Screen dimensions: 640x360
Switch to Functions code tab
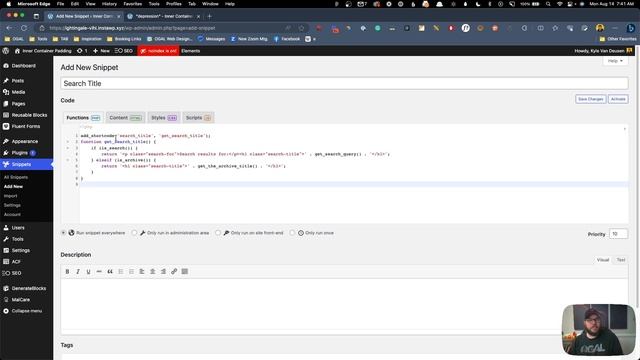point(83,118)
